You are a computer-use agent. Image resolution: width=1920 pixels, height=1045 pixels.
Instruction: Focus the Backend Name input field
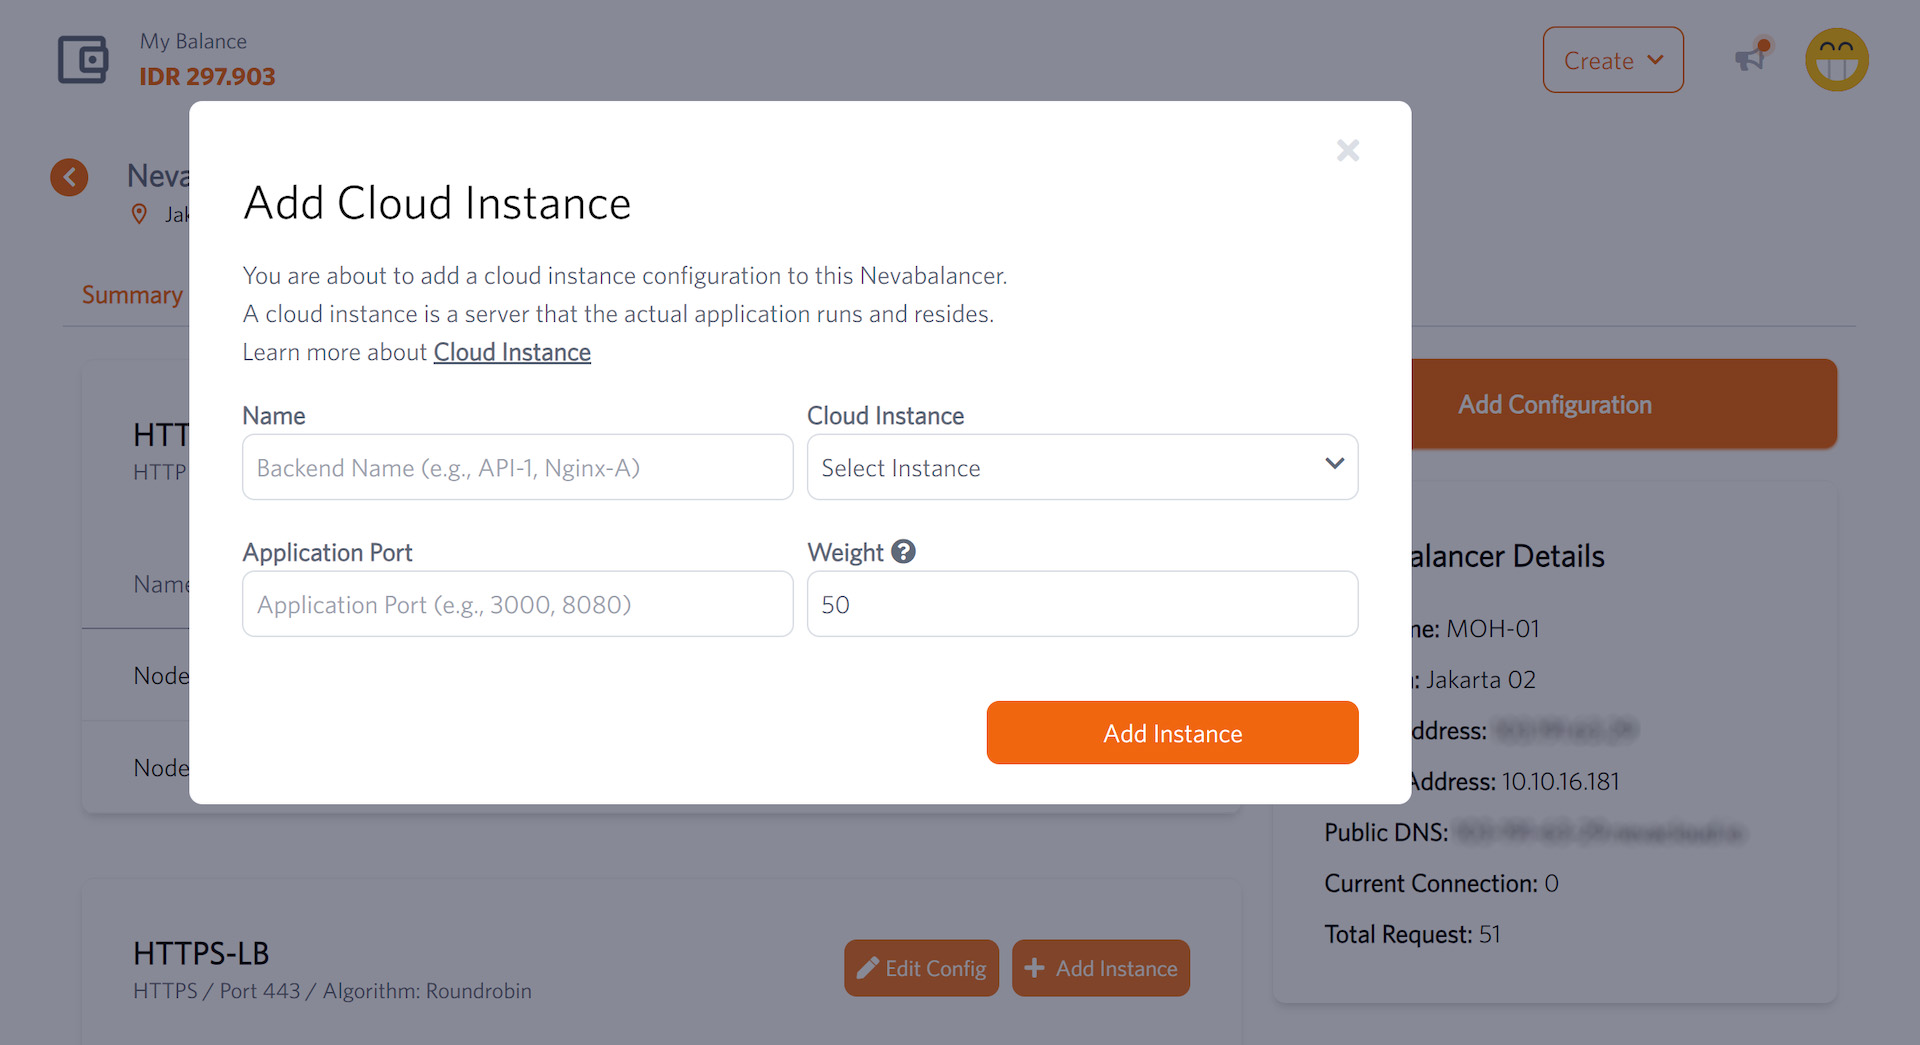click(x=517, y=467)
